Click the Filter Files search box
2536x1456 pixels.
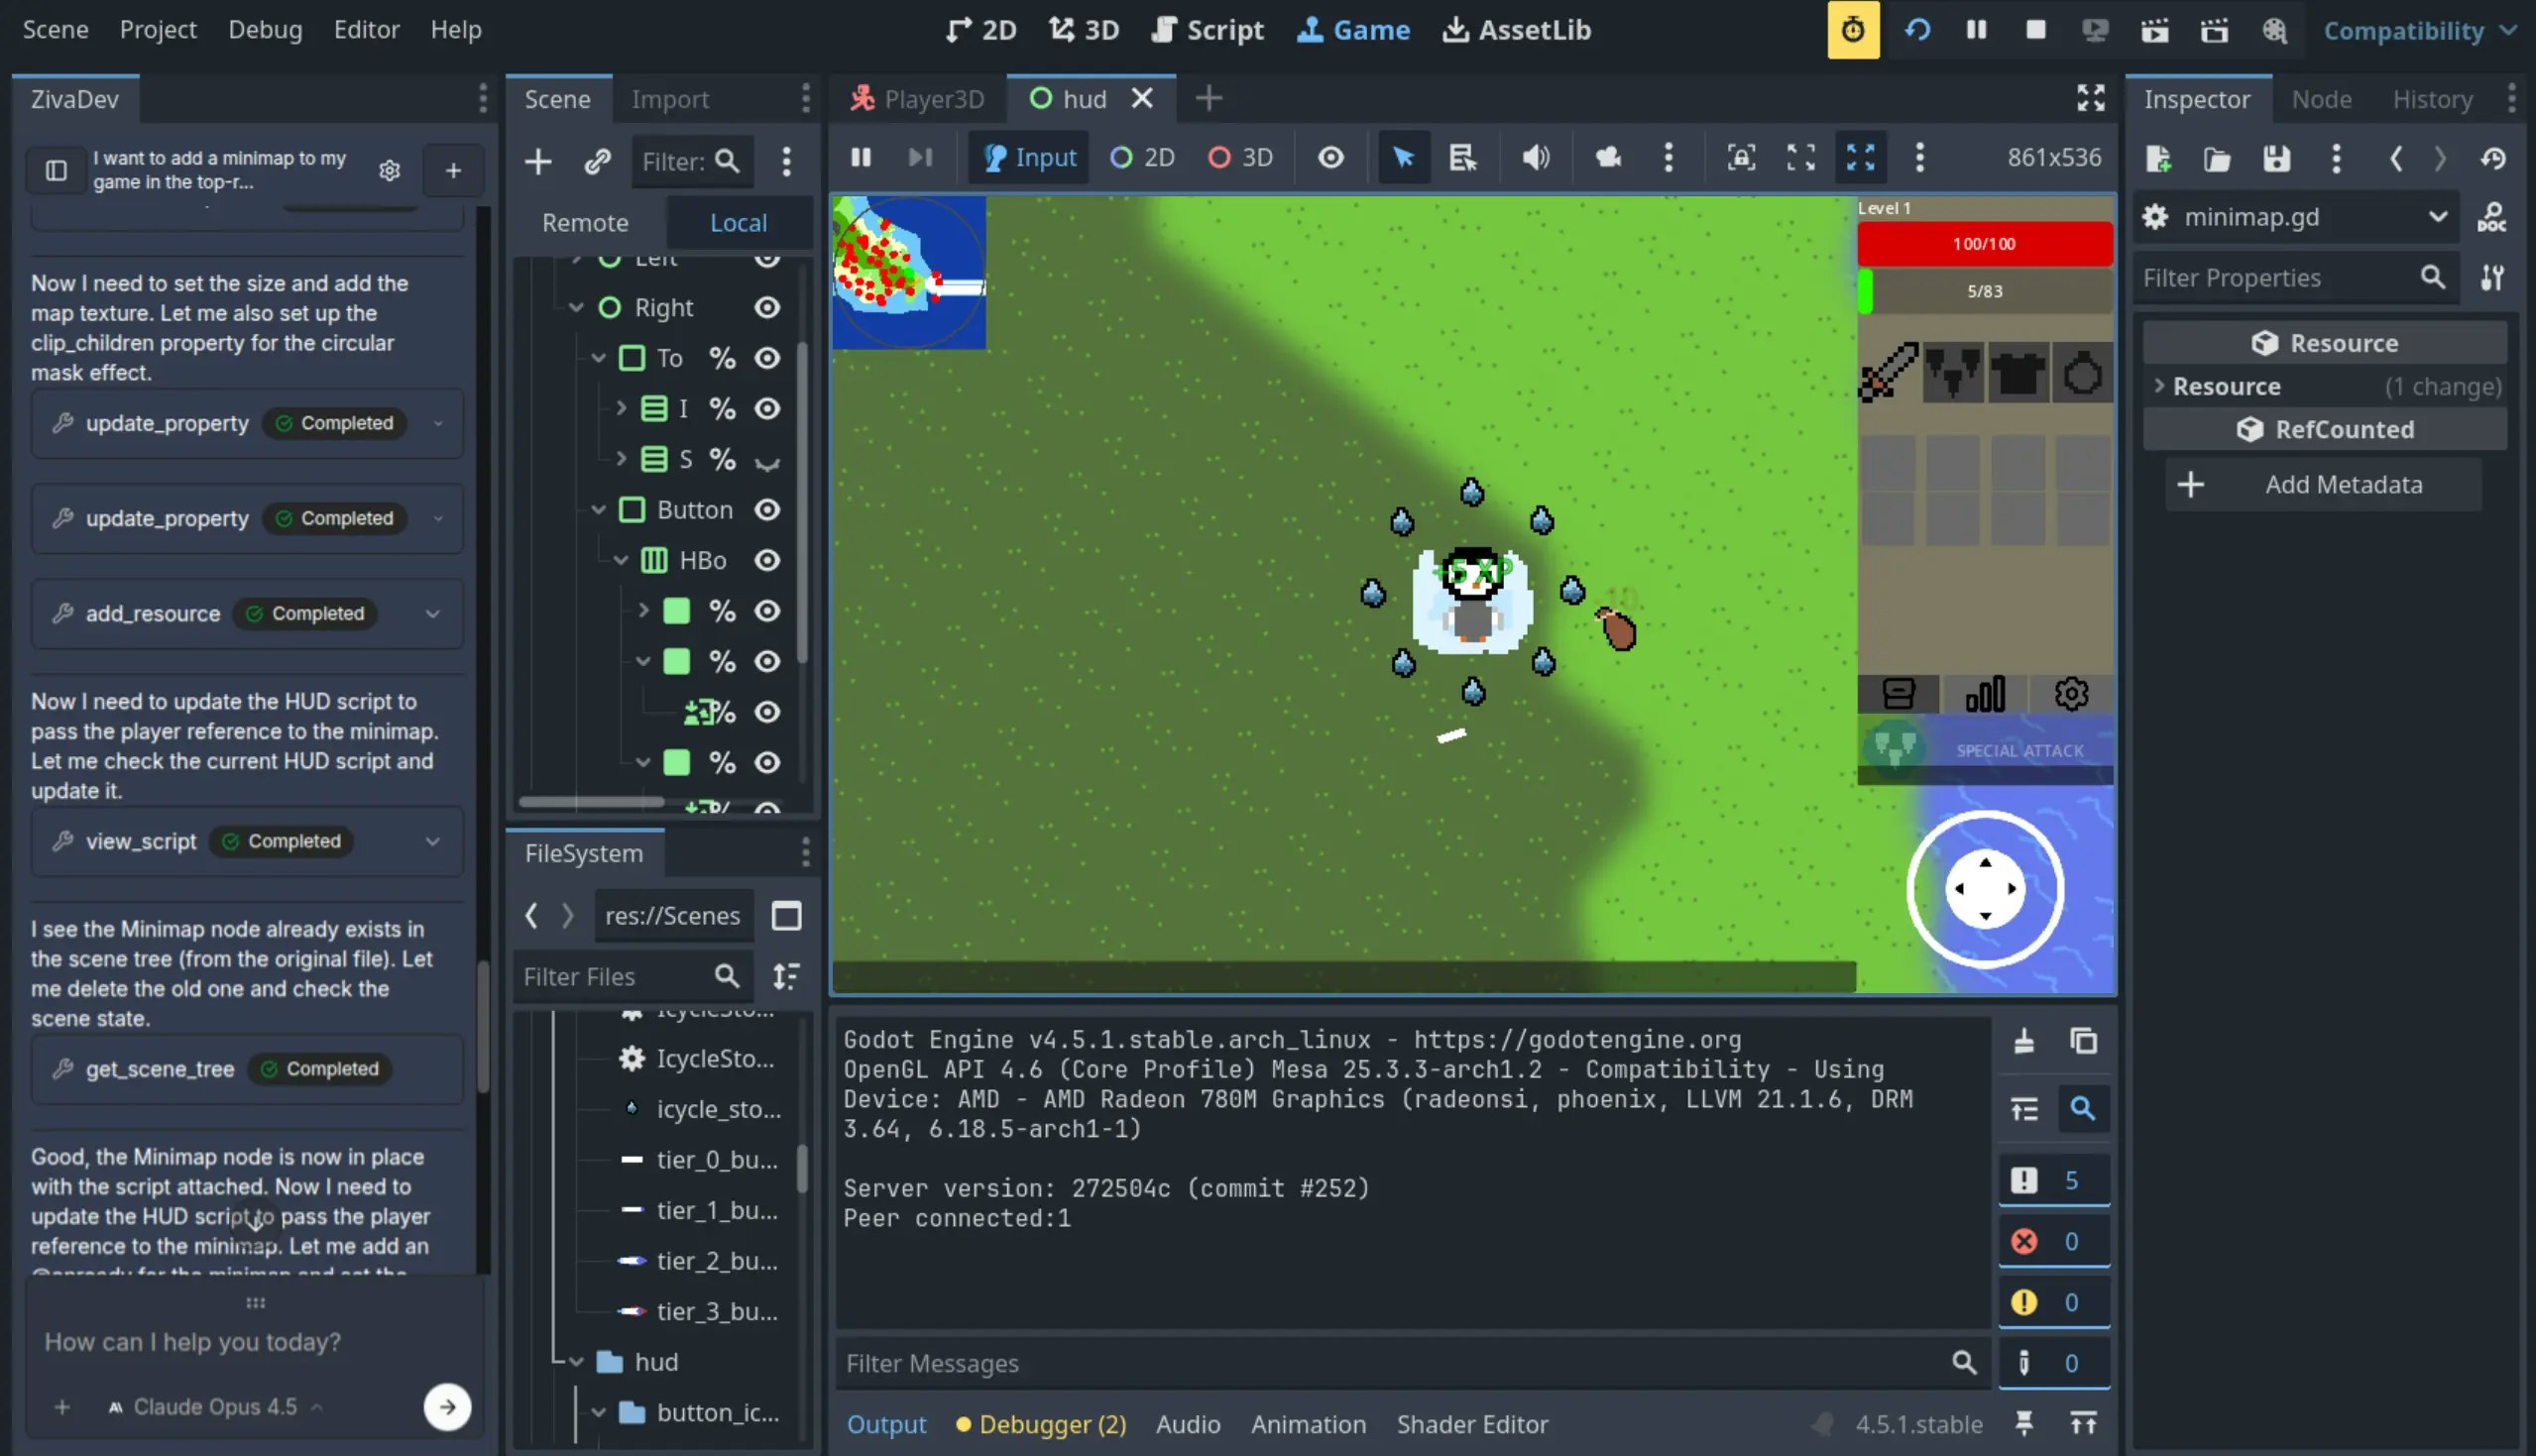[620, 976]
